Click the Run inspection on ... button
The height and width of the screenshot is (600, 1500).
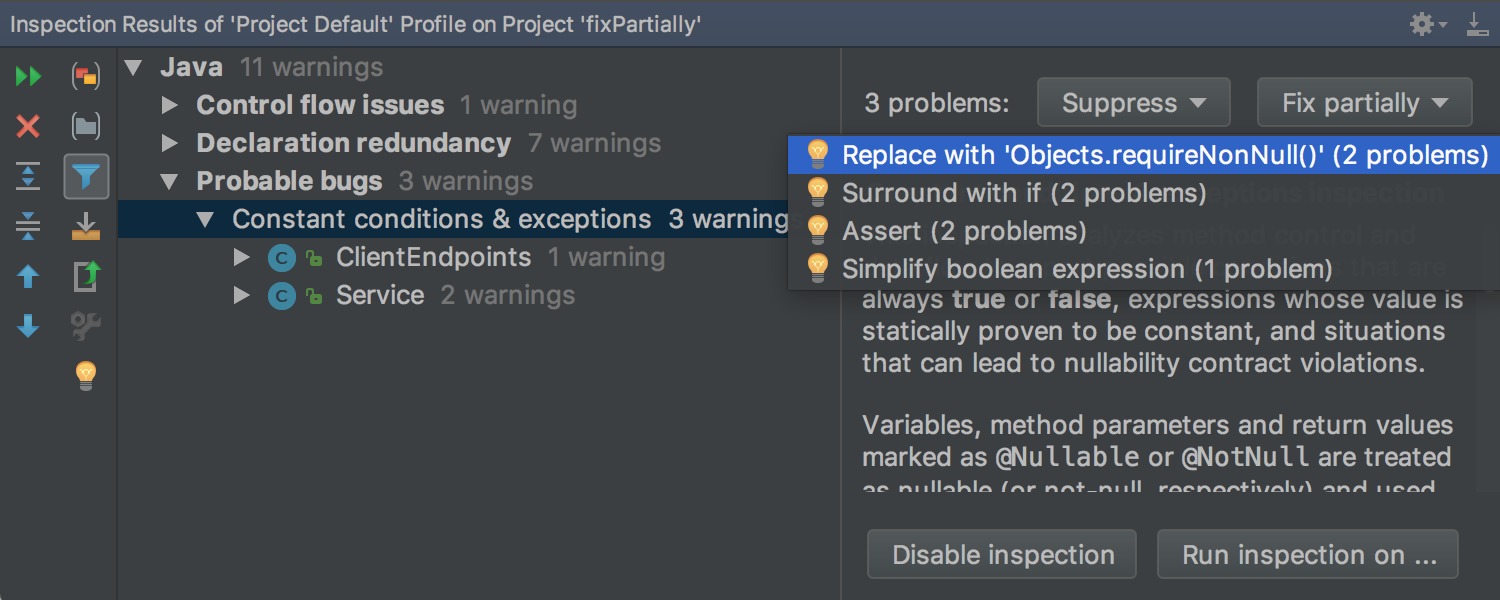point(1308,555)
